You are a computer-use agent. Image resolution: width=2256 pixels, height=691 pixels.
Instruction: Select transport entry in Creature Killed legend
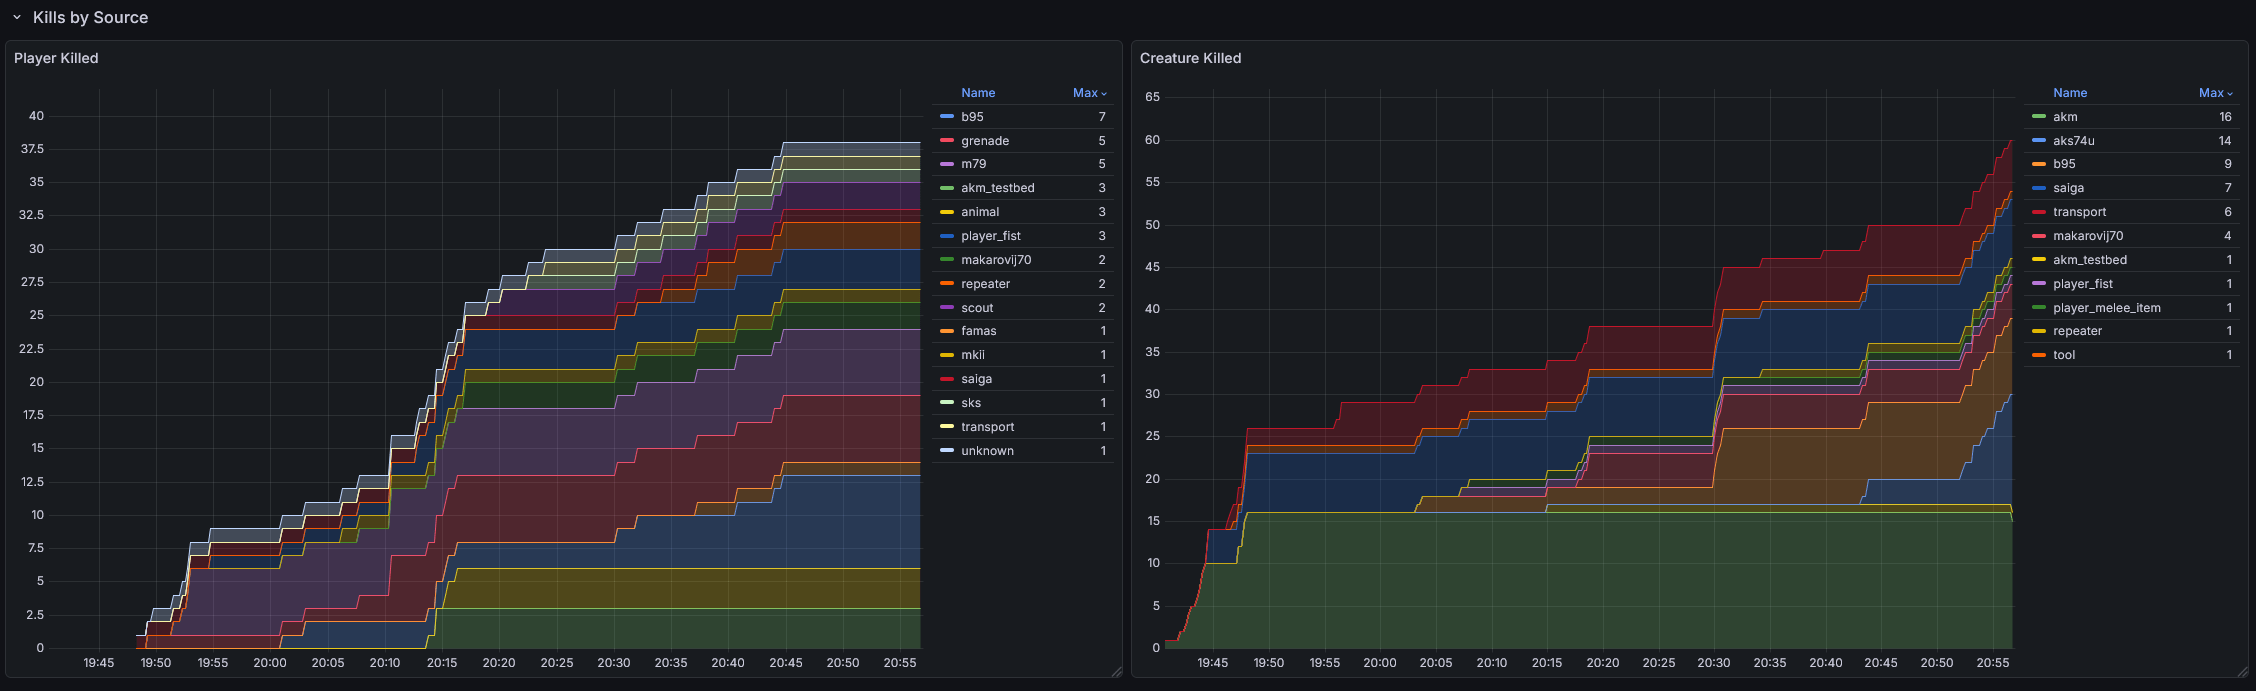click(x=2079, y=212)
